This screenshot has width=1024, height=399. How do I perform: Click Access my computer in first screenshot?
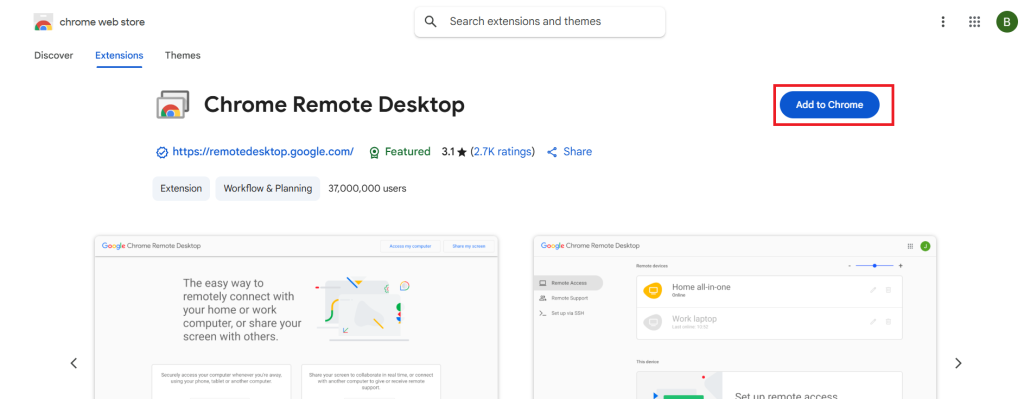click(x=411, y=246)
